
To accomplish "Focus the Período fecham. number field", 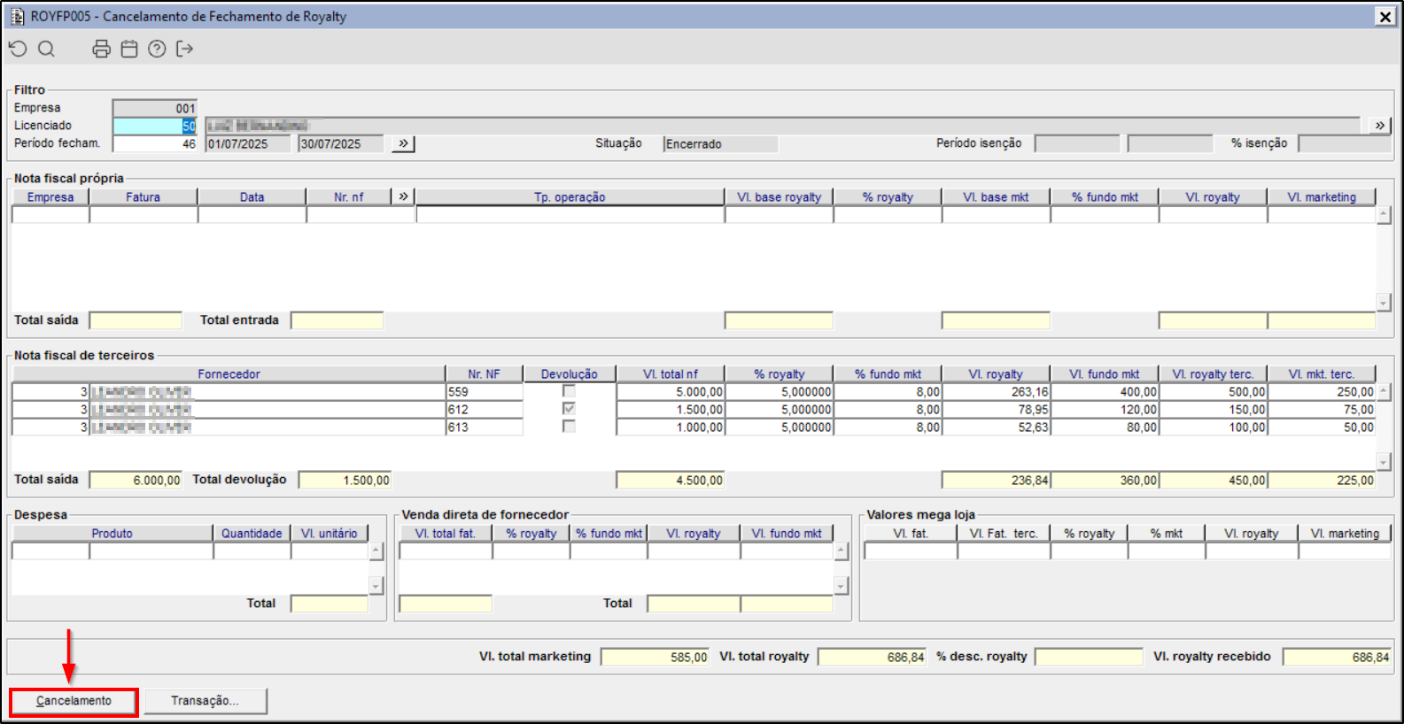I will (x=155, y=143).
